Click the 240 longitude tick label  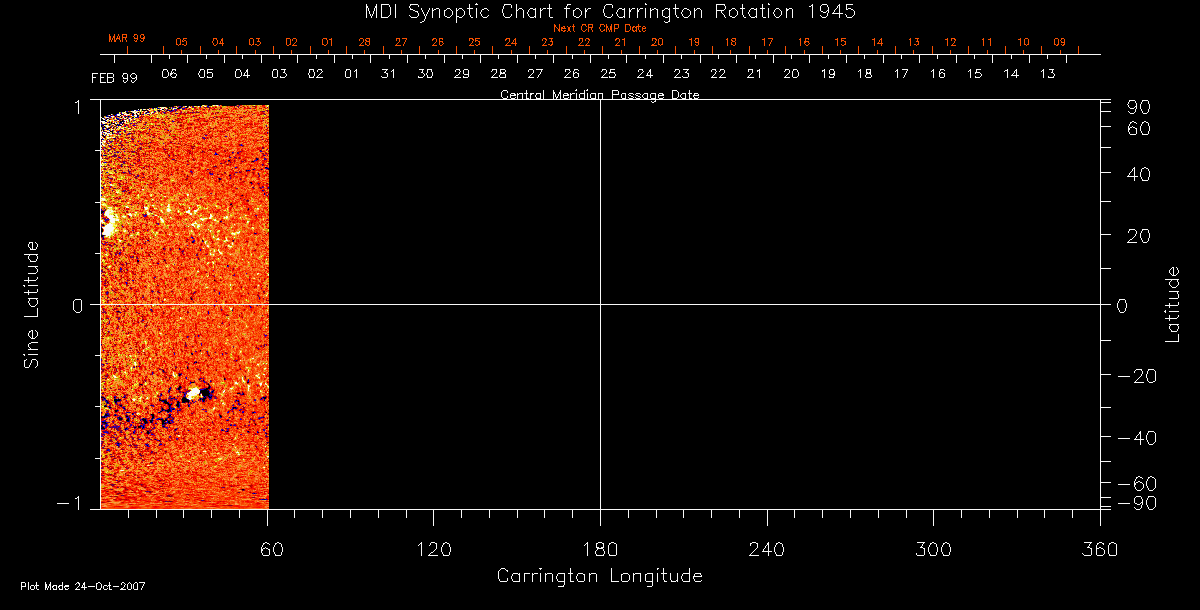point(766,548)
